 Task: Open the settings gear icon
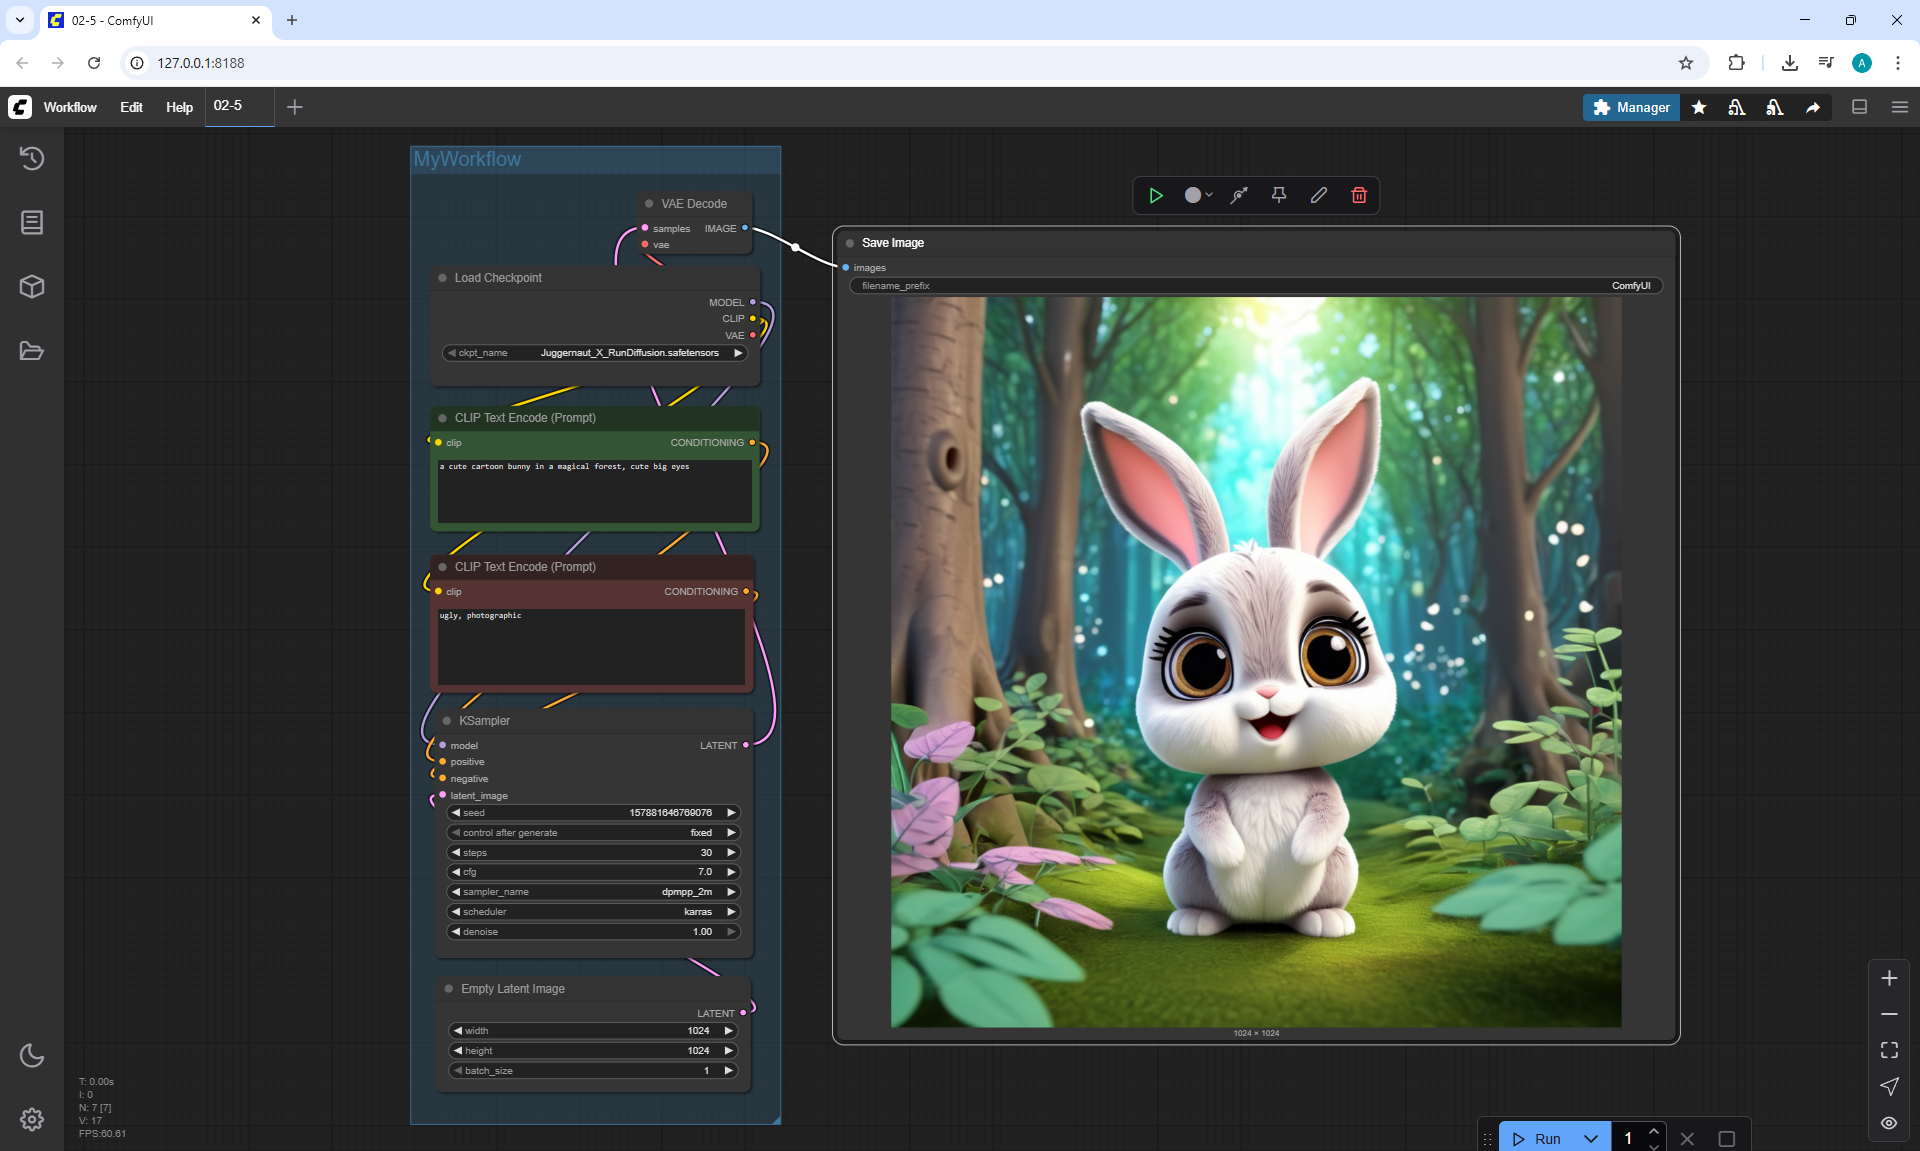(32, 1119)
